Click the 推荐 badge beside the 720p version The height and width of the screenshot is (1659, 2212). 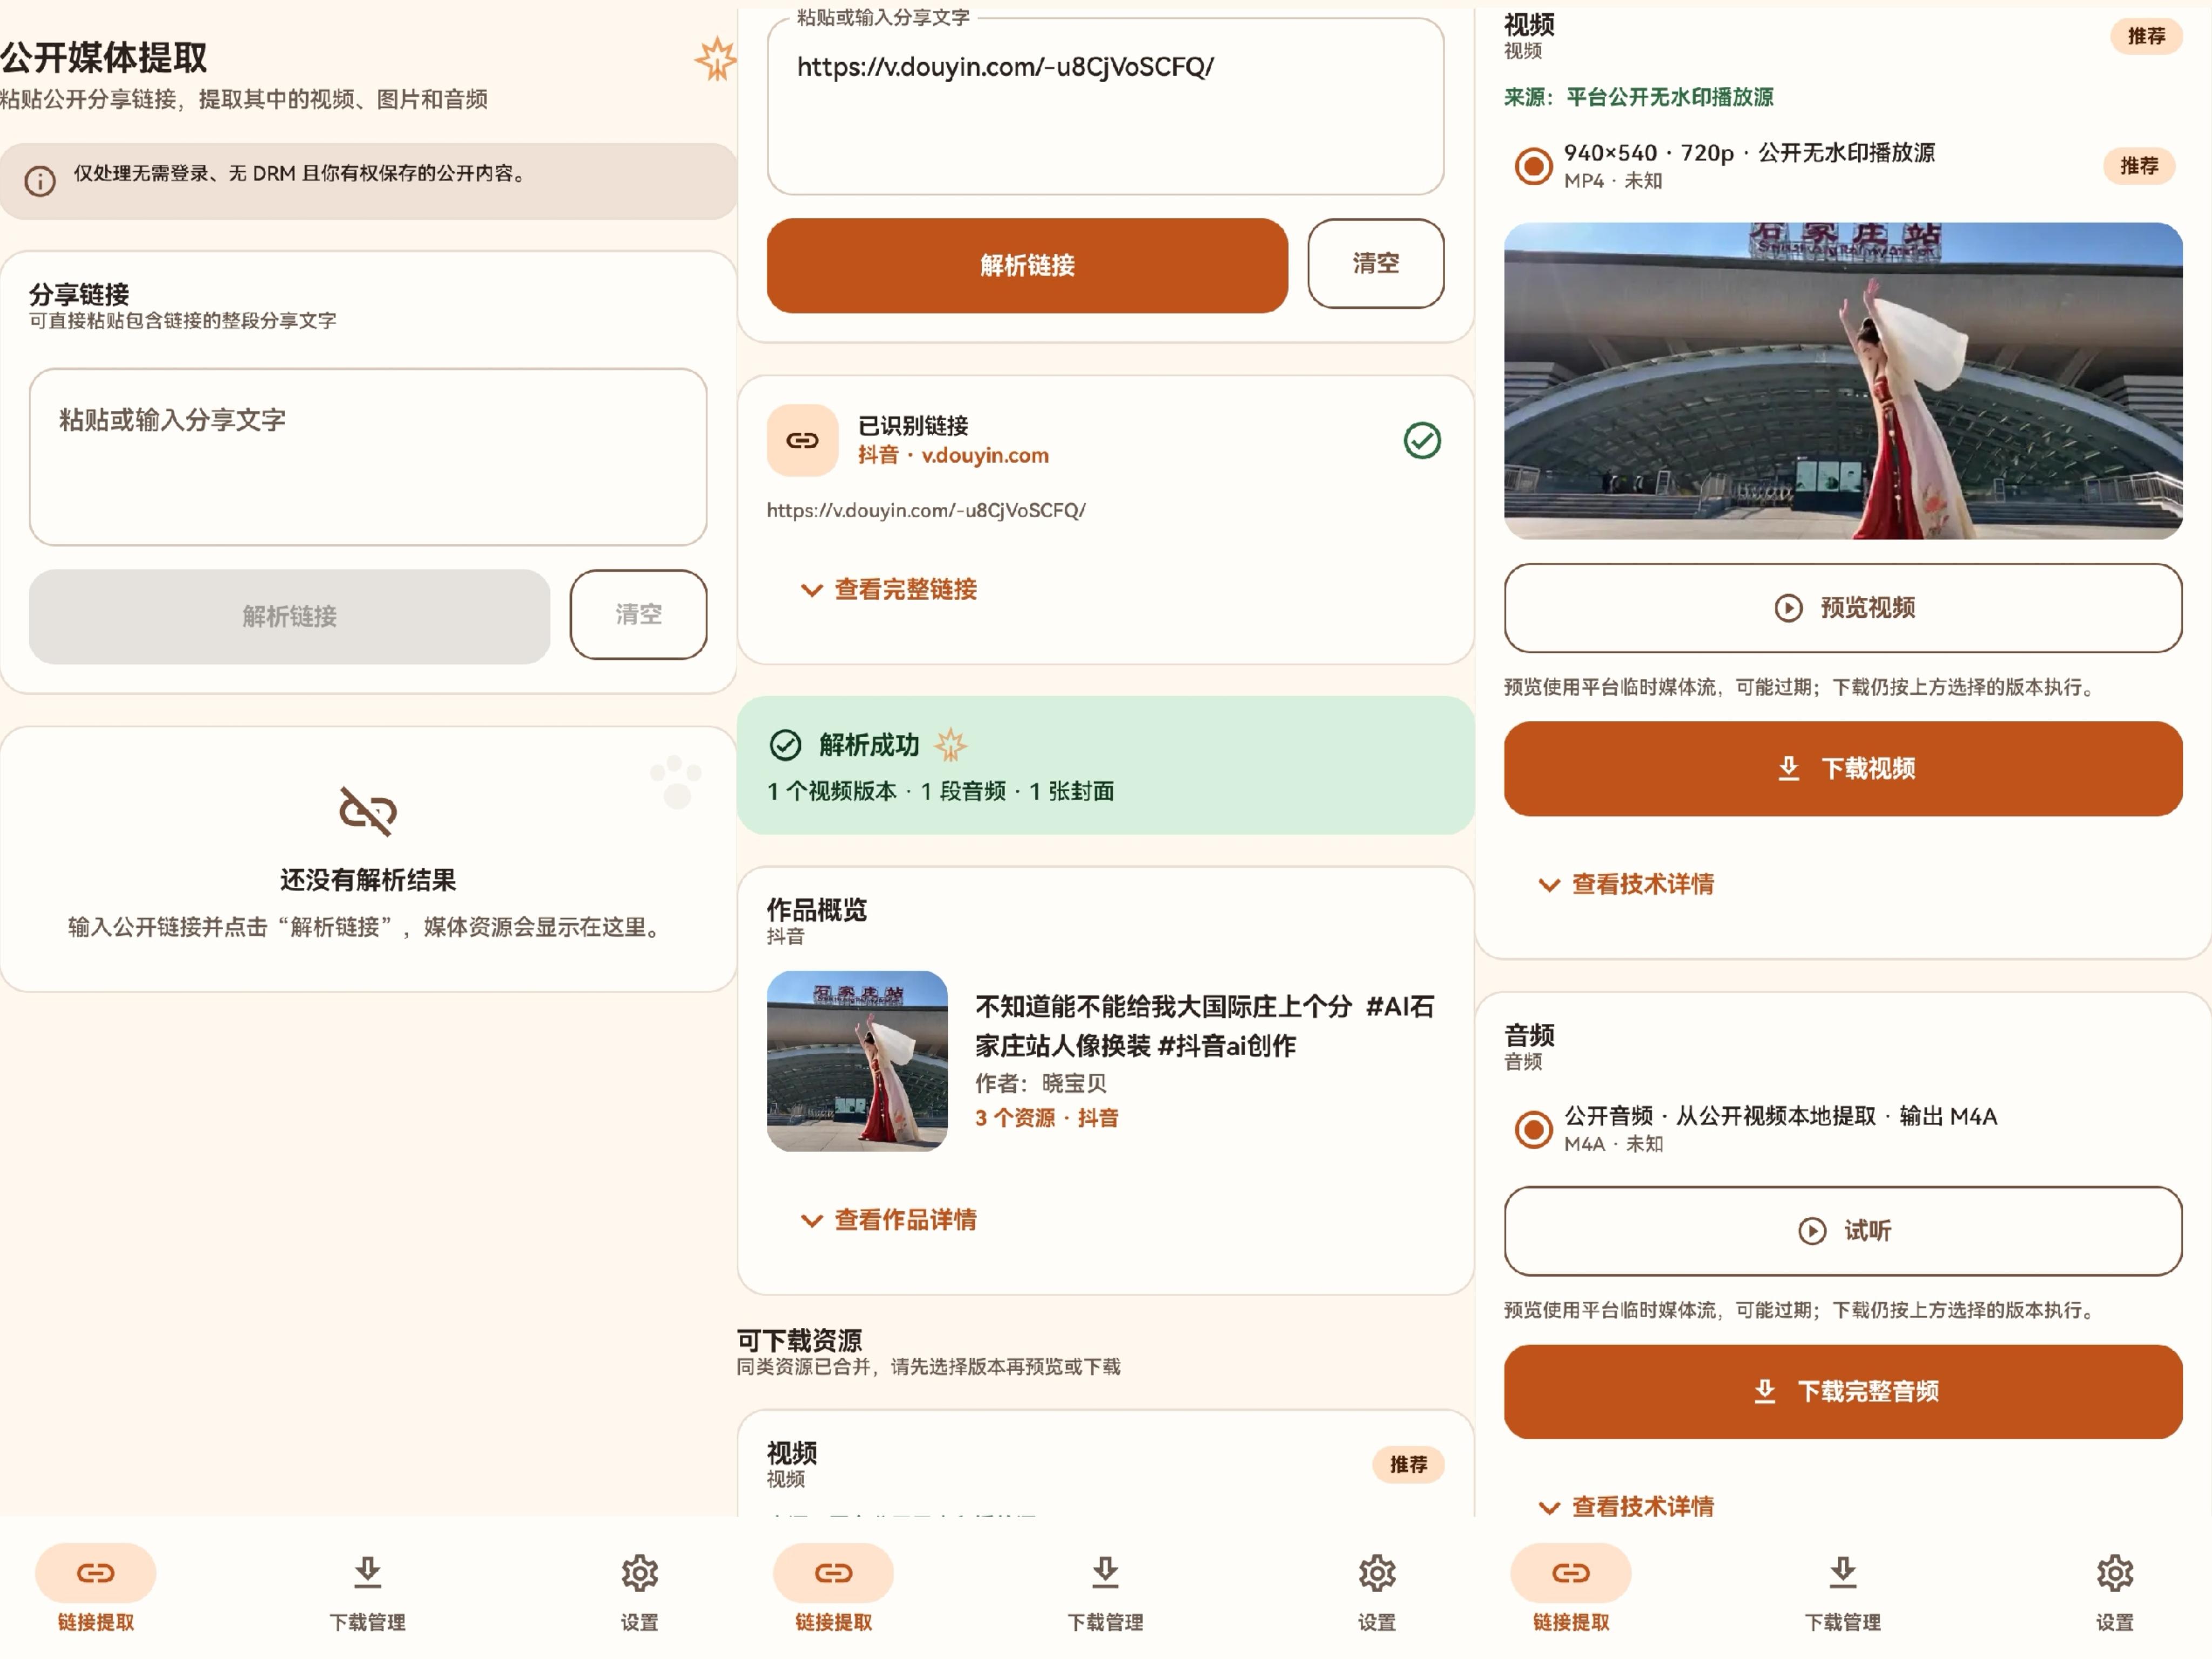pyautogui.click(x=2139, y=166)
